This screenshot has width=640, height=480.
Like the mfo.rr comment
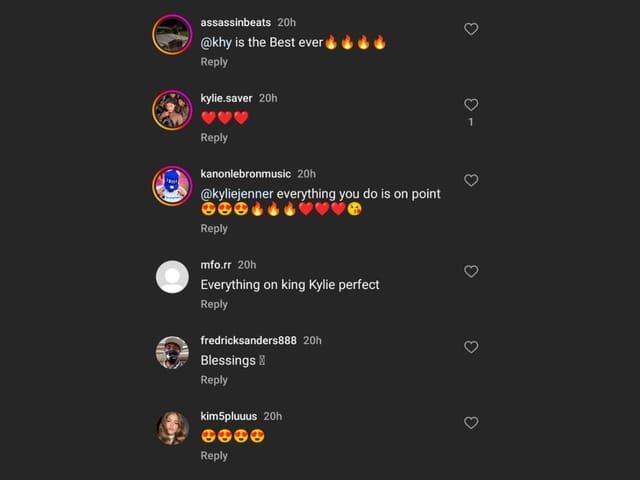471,271
